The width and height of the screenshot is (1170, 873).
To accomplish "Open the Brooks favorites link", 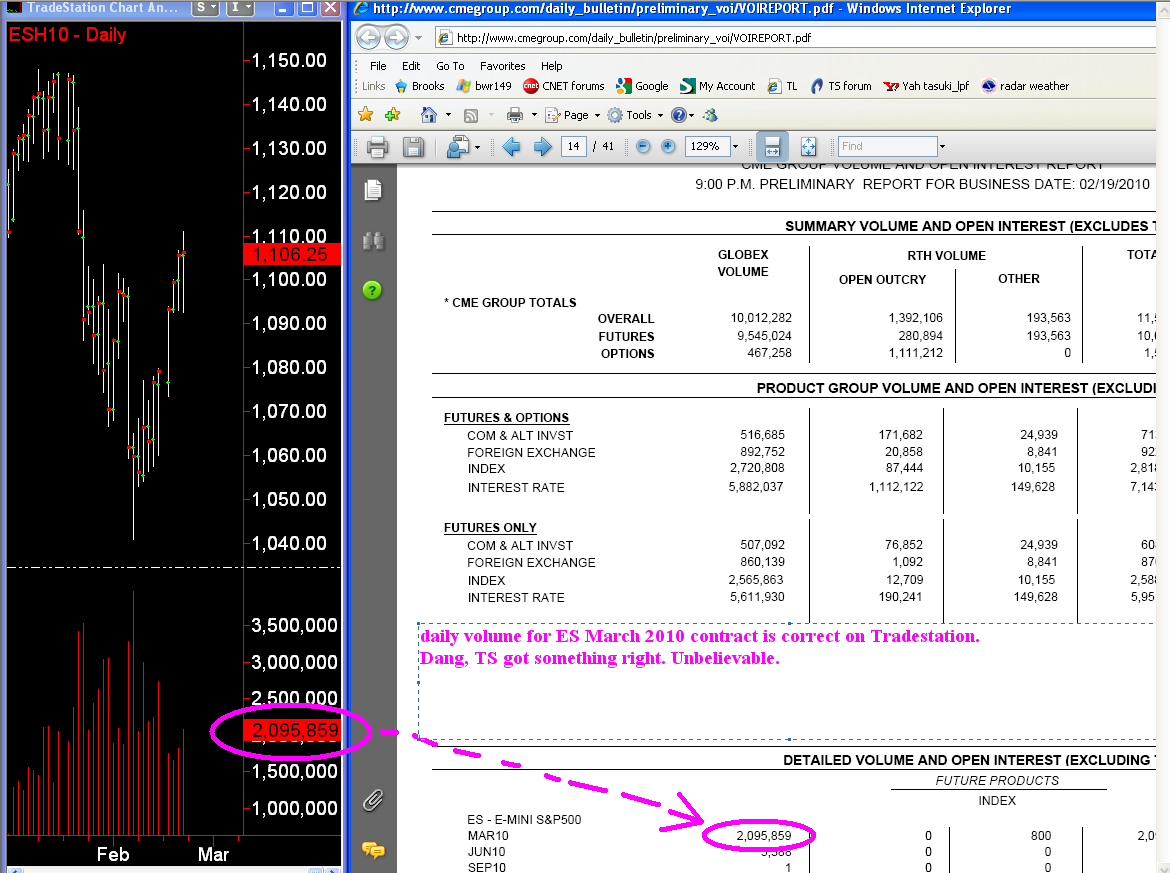I will tap(419, 86).
